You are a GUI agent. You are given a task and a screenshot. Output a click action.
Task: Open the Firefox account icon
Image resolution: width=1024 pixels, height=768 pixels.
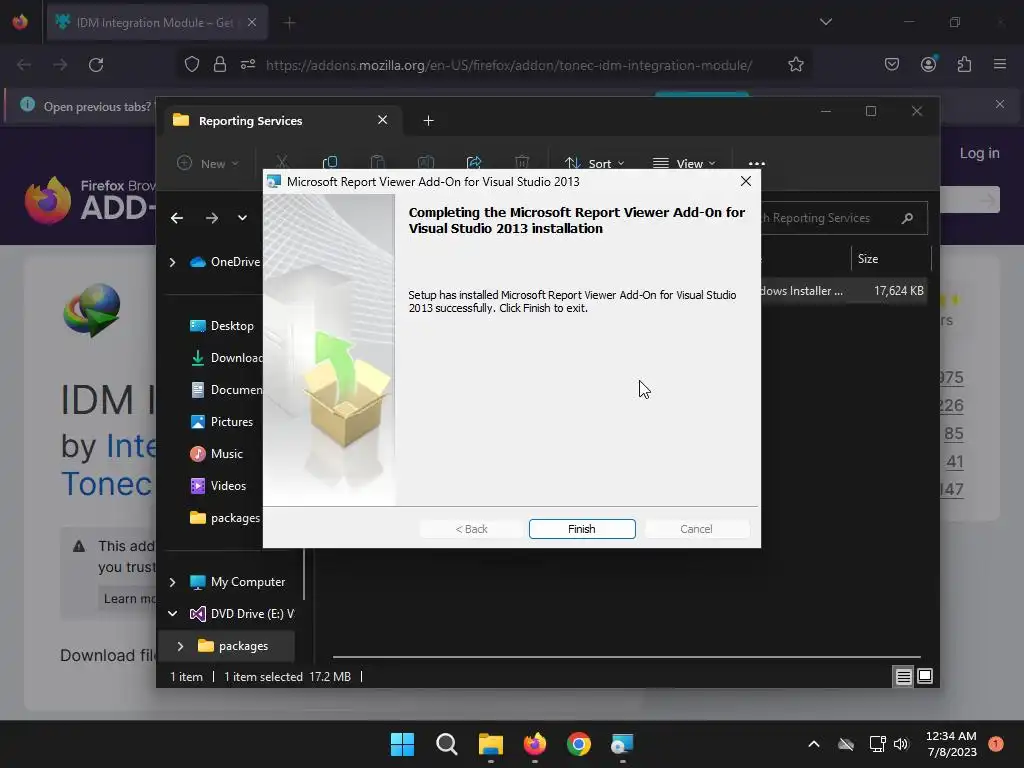click(x=928, y=64)
